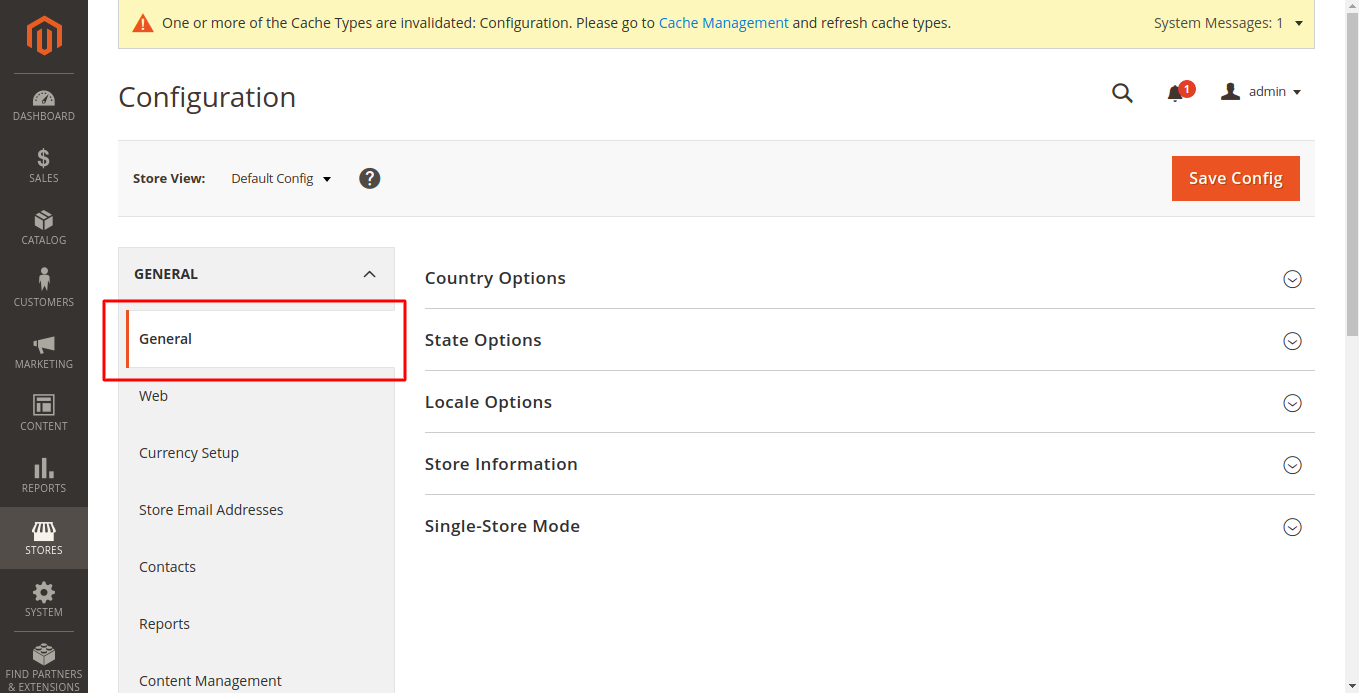1359x693 pixels.
Task: Select the General configuration tab
Action: 260,339
